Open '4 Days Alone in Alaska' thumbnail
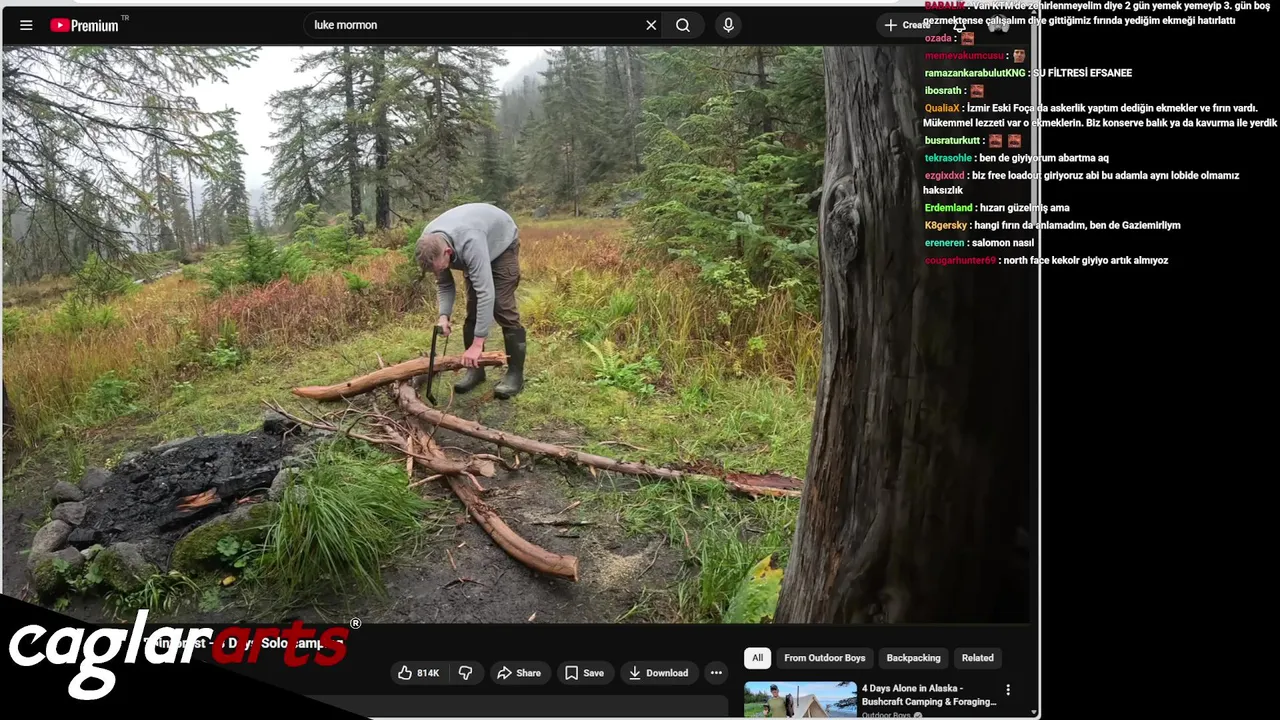The width and height of the screenshot is (1280, 720). click(800, 700)
